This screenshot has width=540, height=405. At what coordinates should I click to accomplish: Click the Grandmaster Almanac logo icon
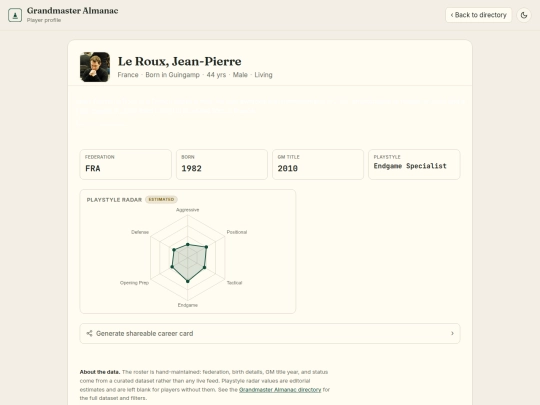point(15,15)
